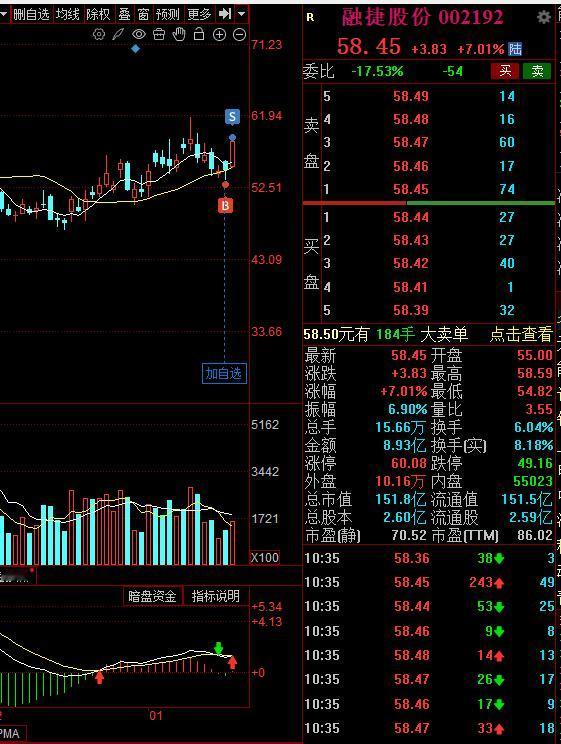Select the hand pan tool
Viewport: 561px width, 744px height.
(179, 34)
